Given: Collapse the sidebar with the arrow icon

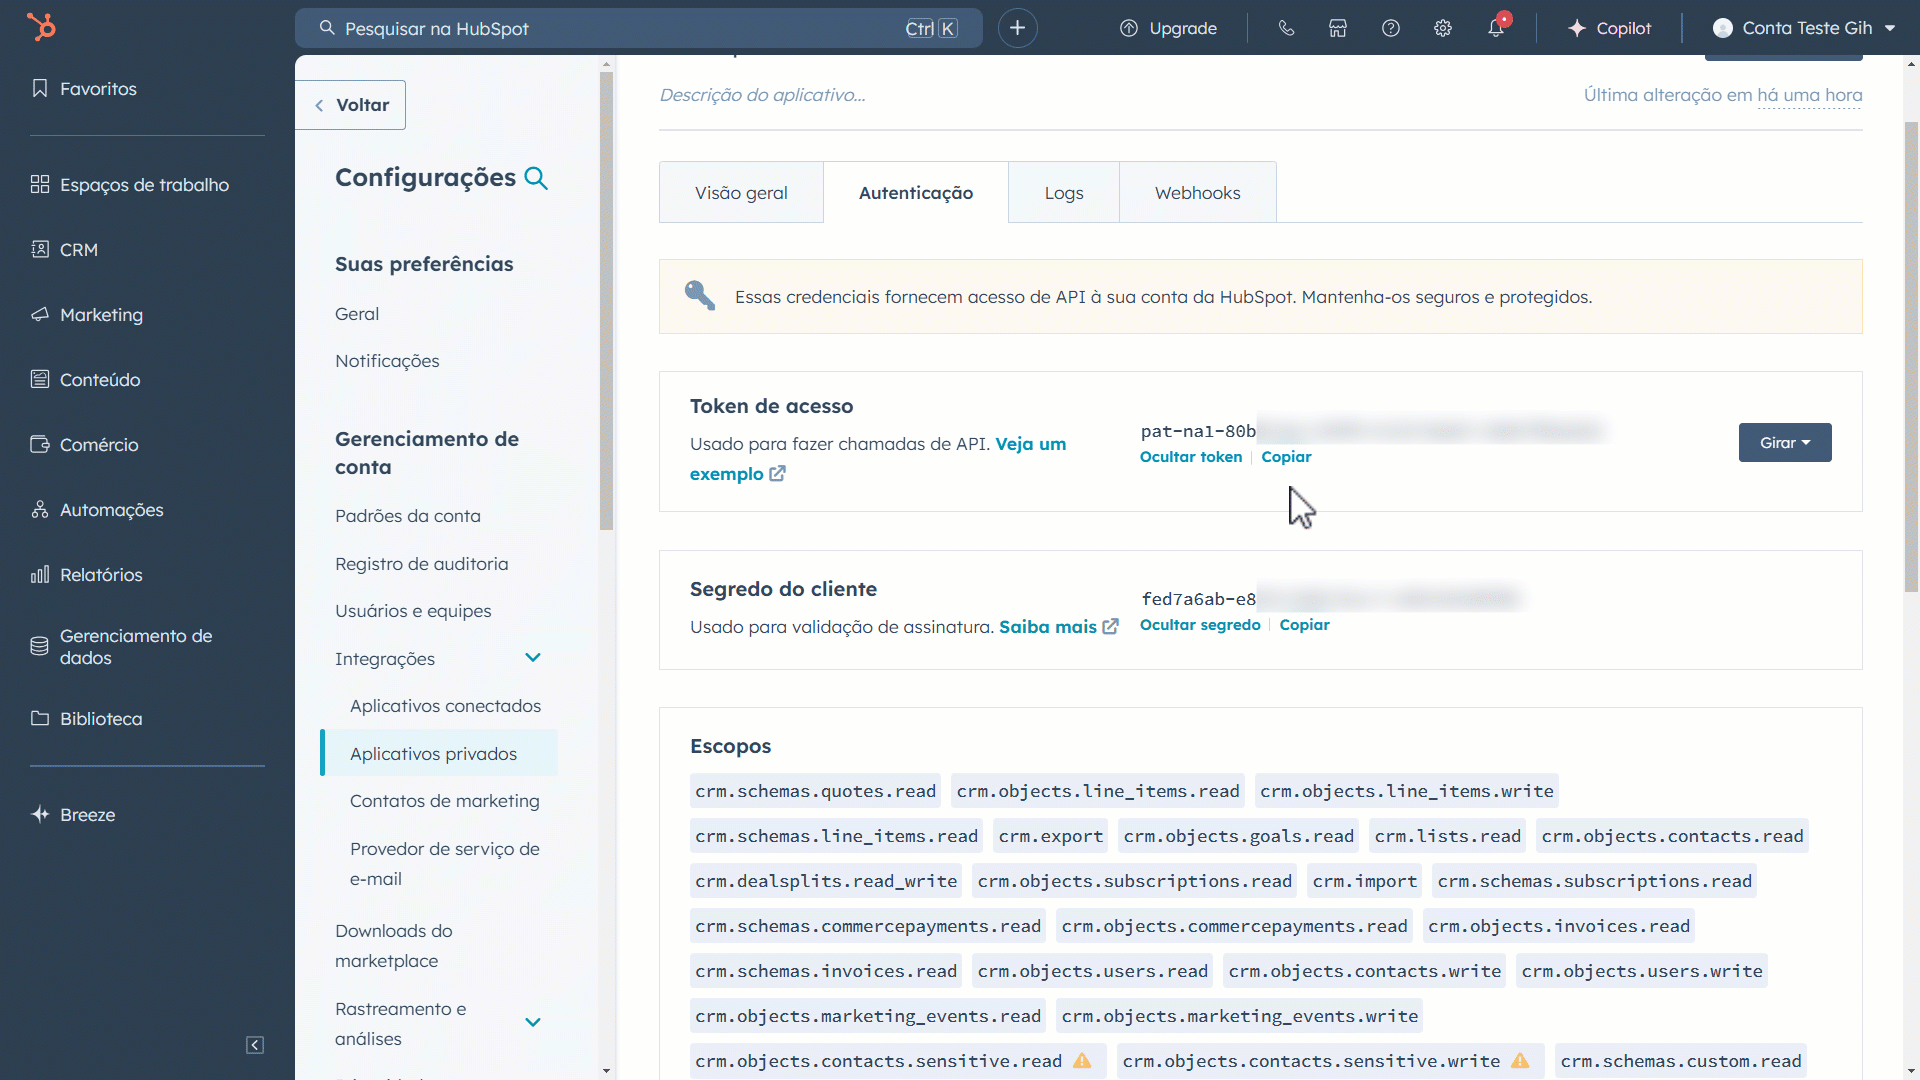Looking at the screenshot, I should point(254,1045).
